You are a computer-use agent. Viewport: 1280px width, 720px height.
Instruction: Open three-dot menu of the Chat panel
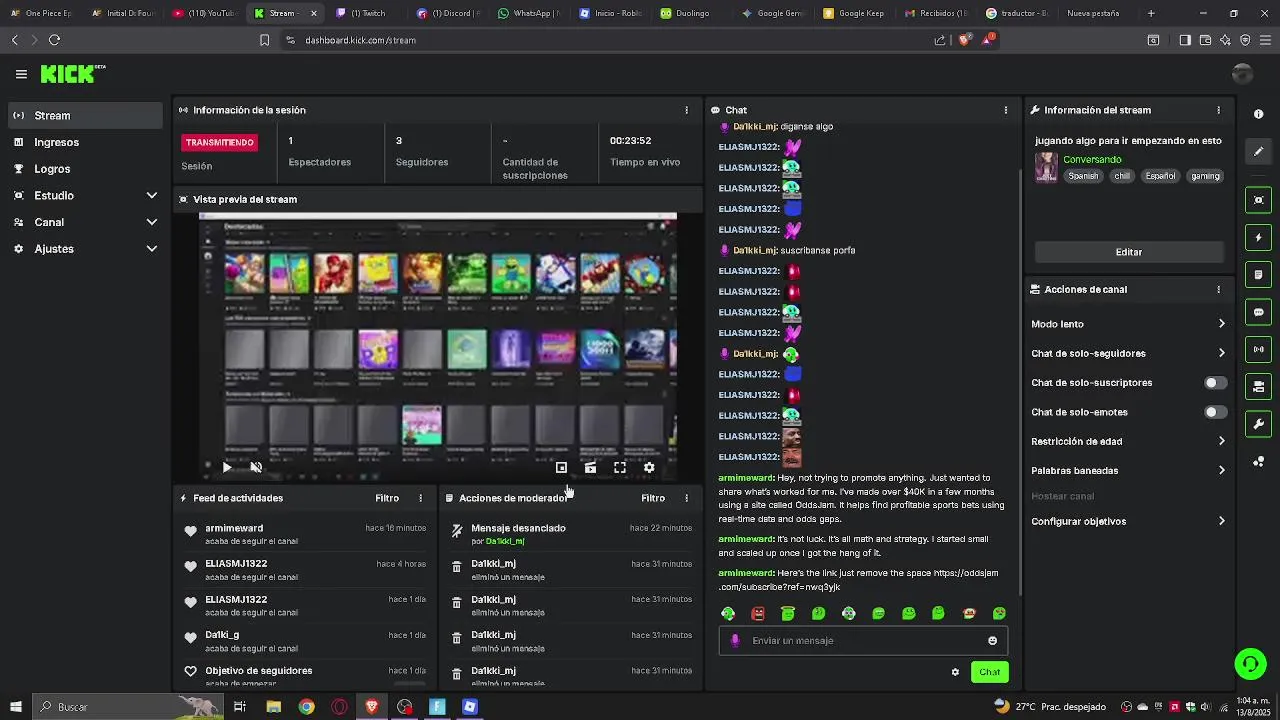tap(1006, 110)
